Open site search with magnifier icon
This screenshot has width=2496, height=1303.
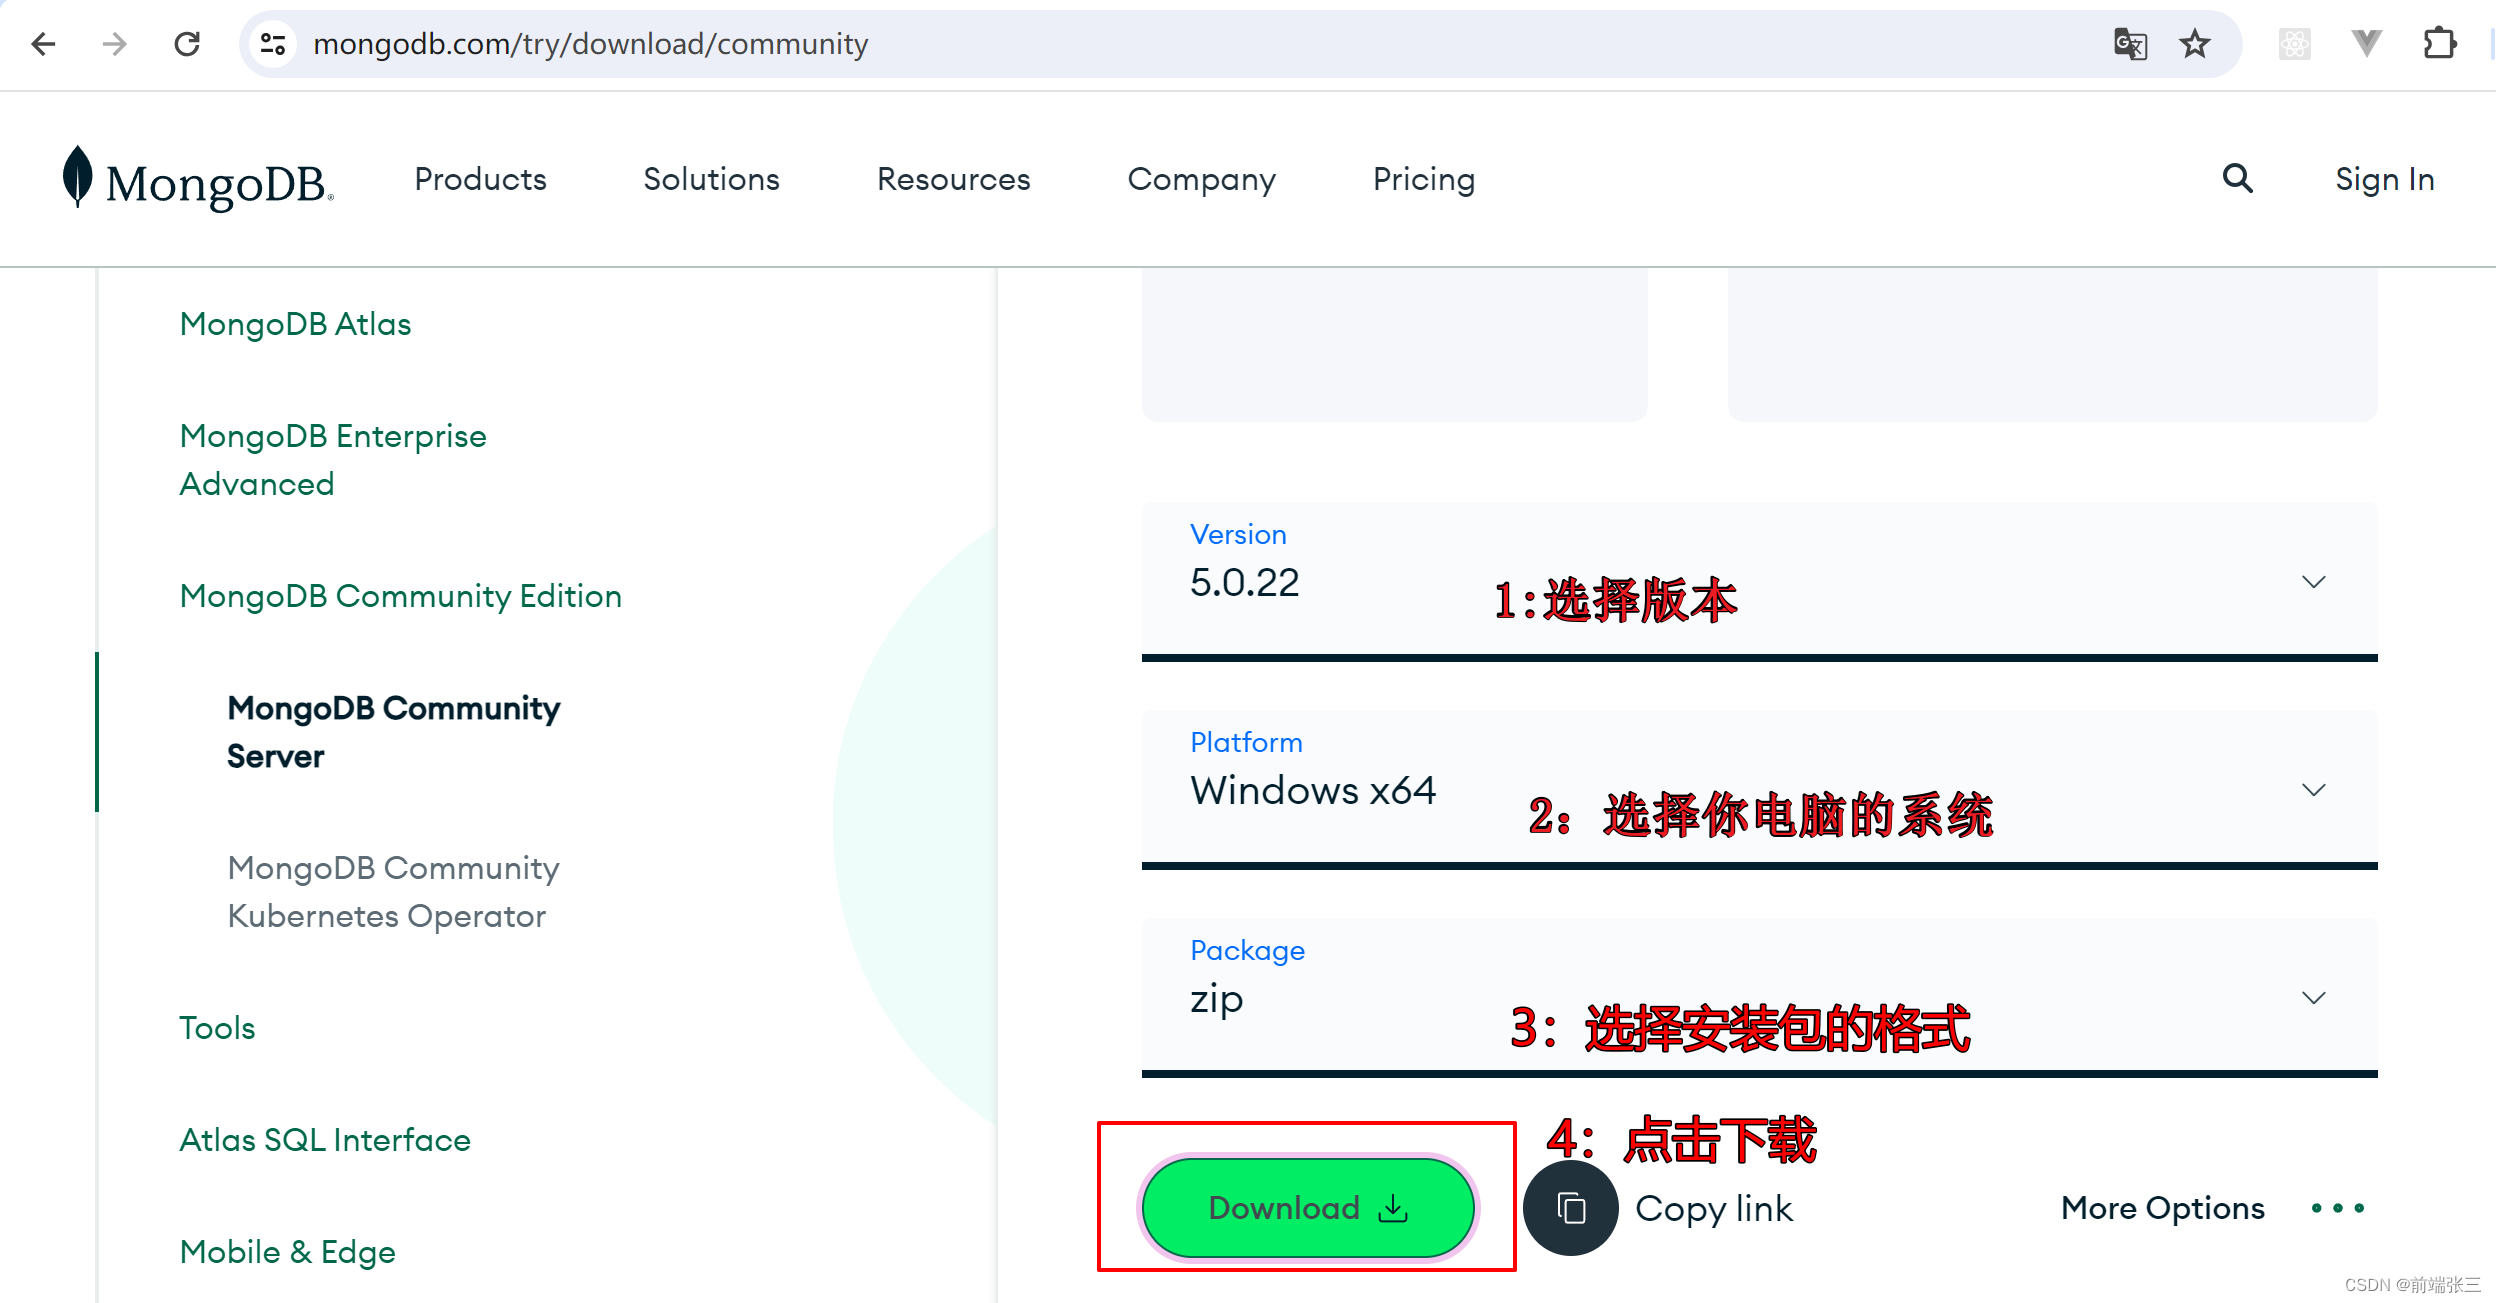click(x=2238, y=179)
